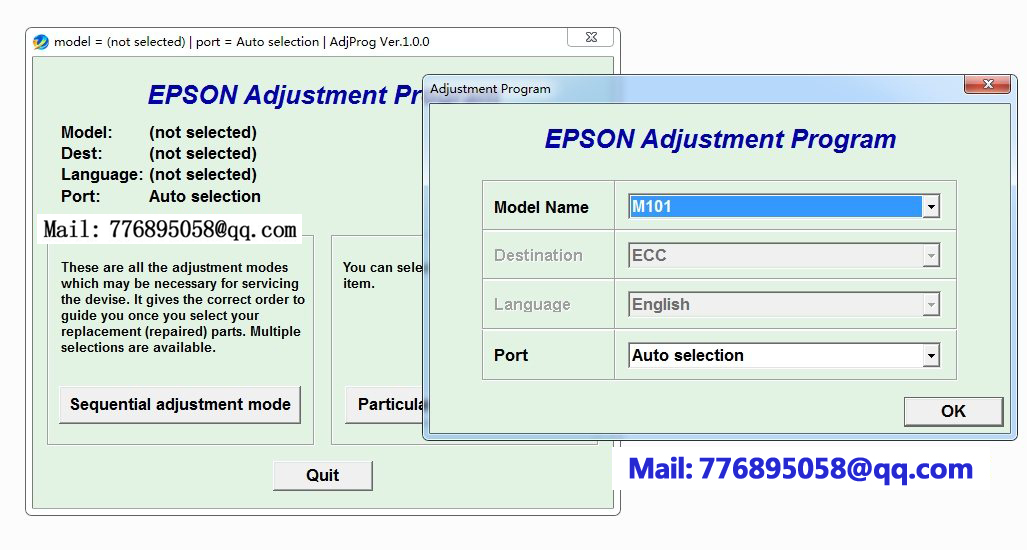Click the sequential mode description paragraph
Image resolution: width=1027 pixels, height=550 pixels.
point(183,308)
